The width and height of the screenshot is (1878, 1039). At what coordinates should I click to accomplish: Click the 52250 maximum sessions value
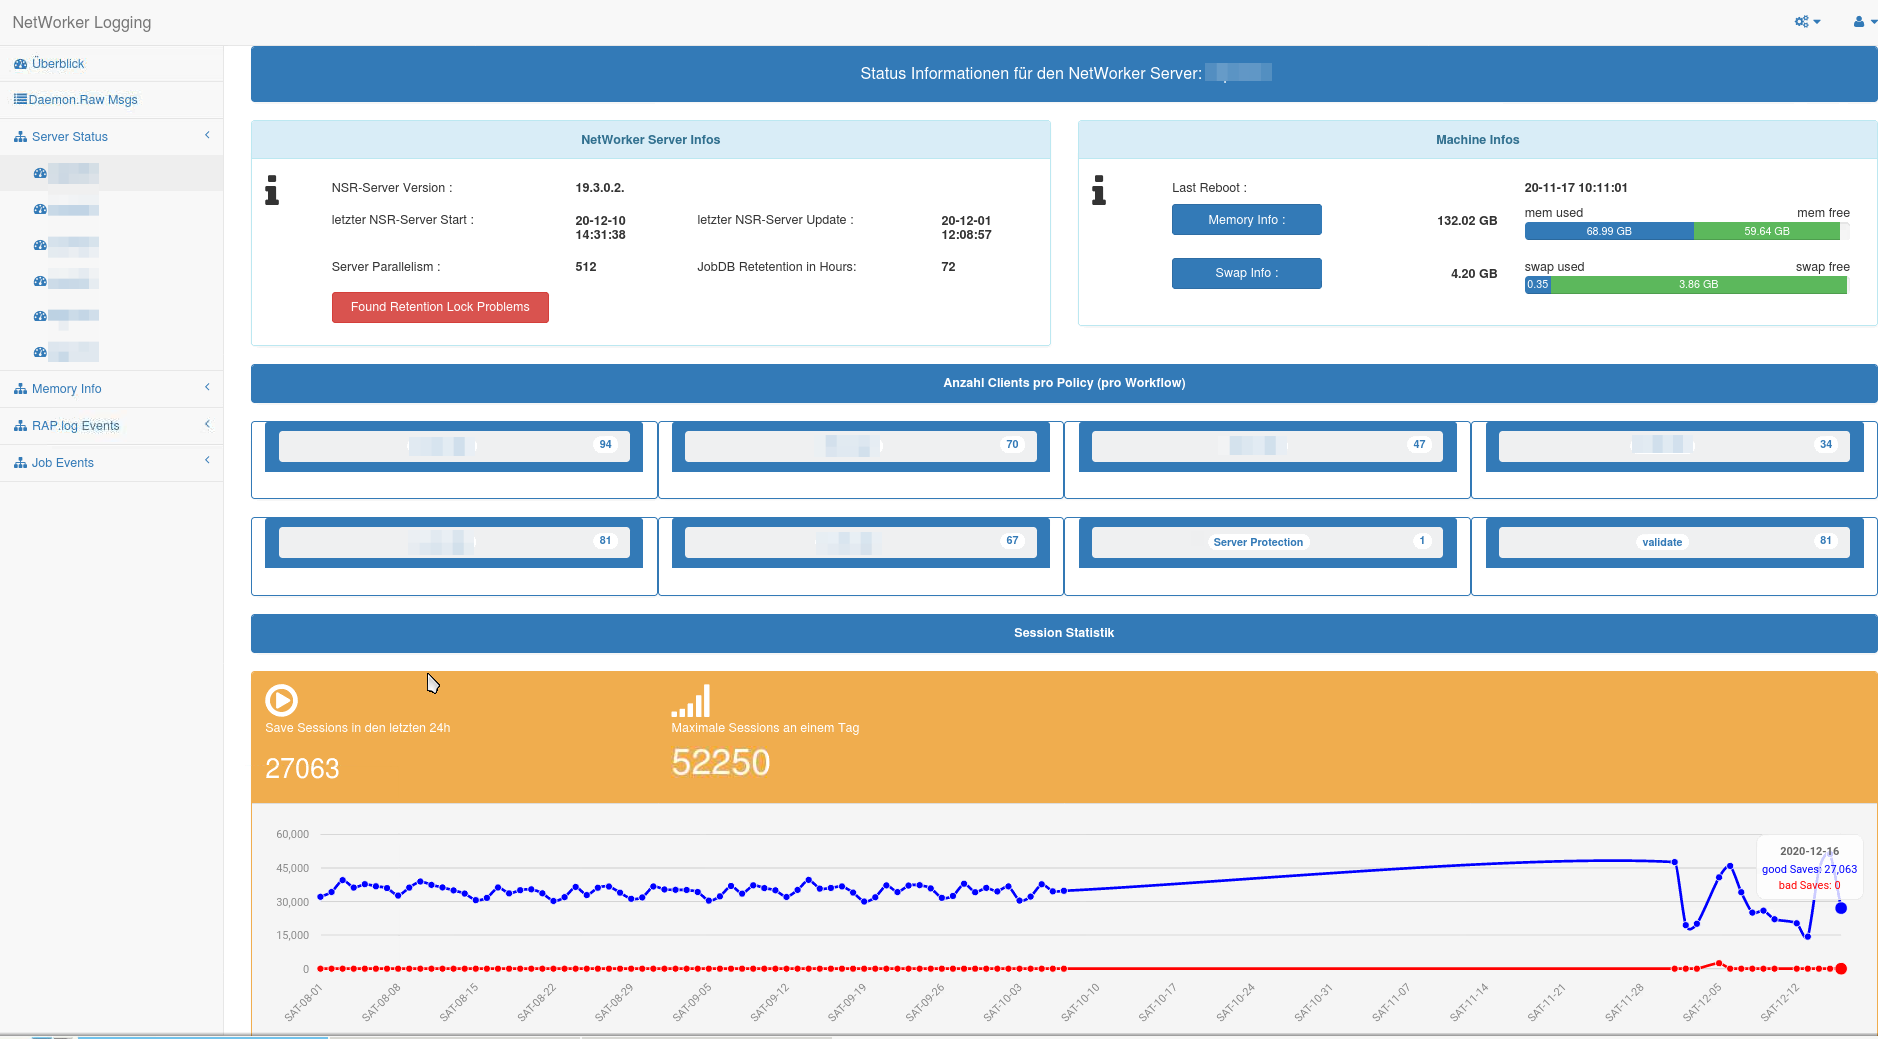point(721,763)
